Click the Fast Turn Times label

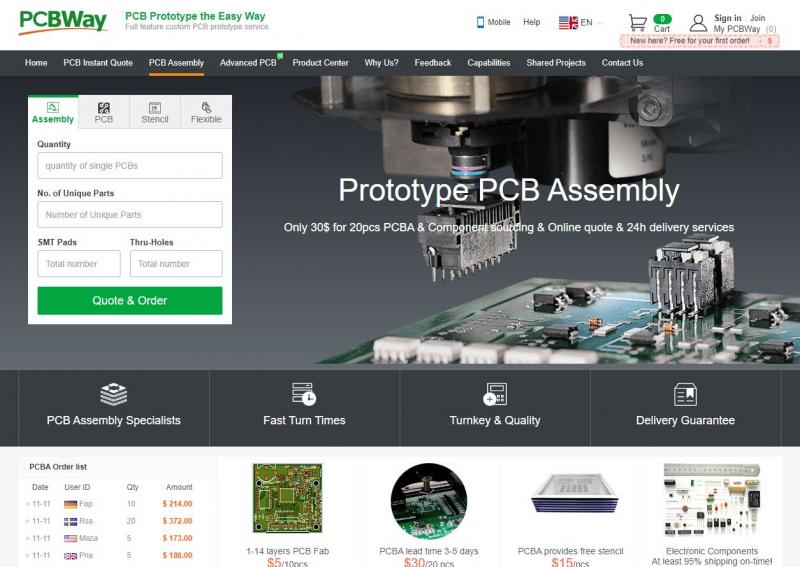[304, 421]
